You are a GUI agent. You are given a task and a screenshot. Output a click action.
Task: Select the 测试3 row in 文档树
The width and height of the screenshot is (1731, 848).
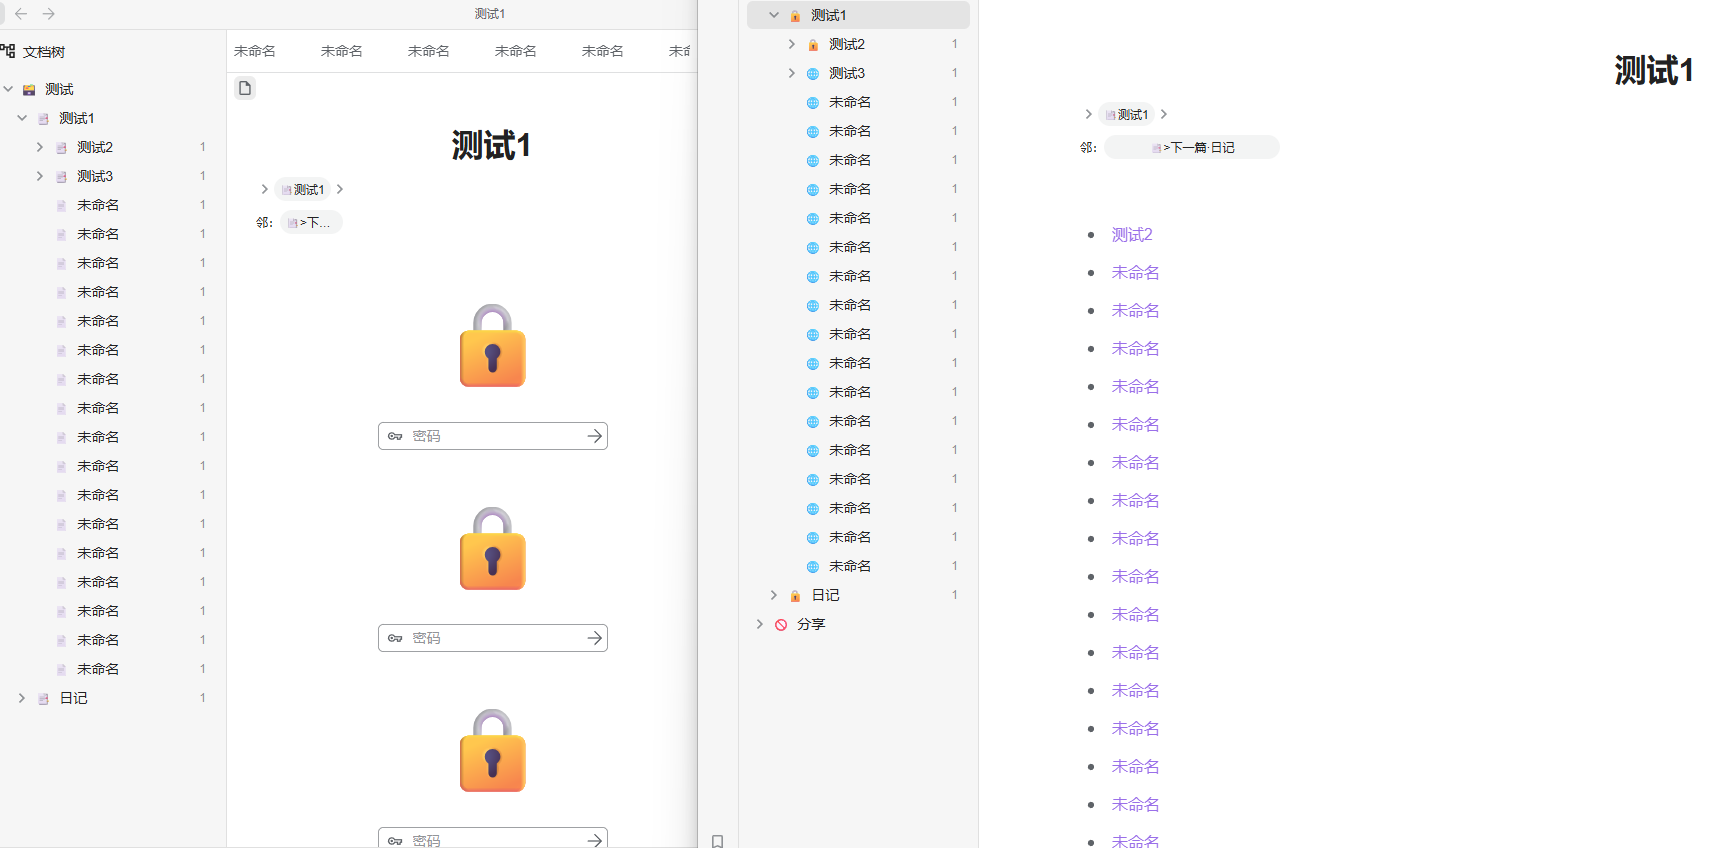coord(113,176)
